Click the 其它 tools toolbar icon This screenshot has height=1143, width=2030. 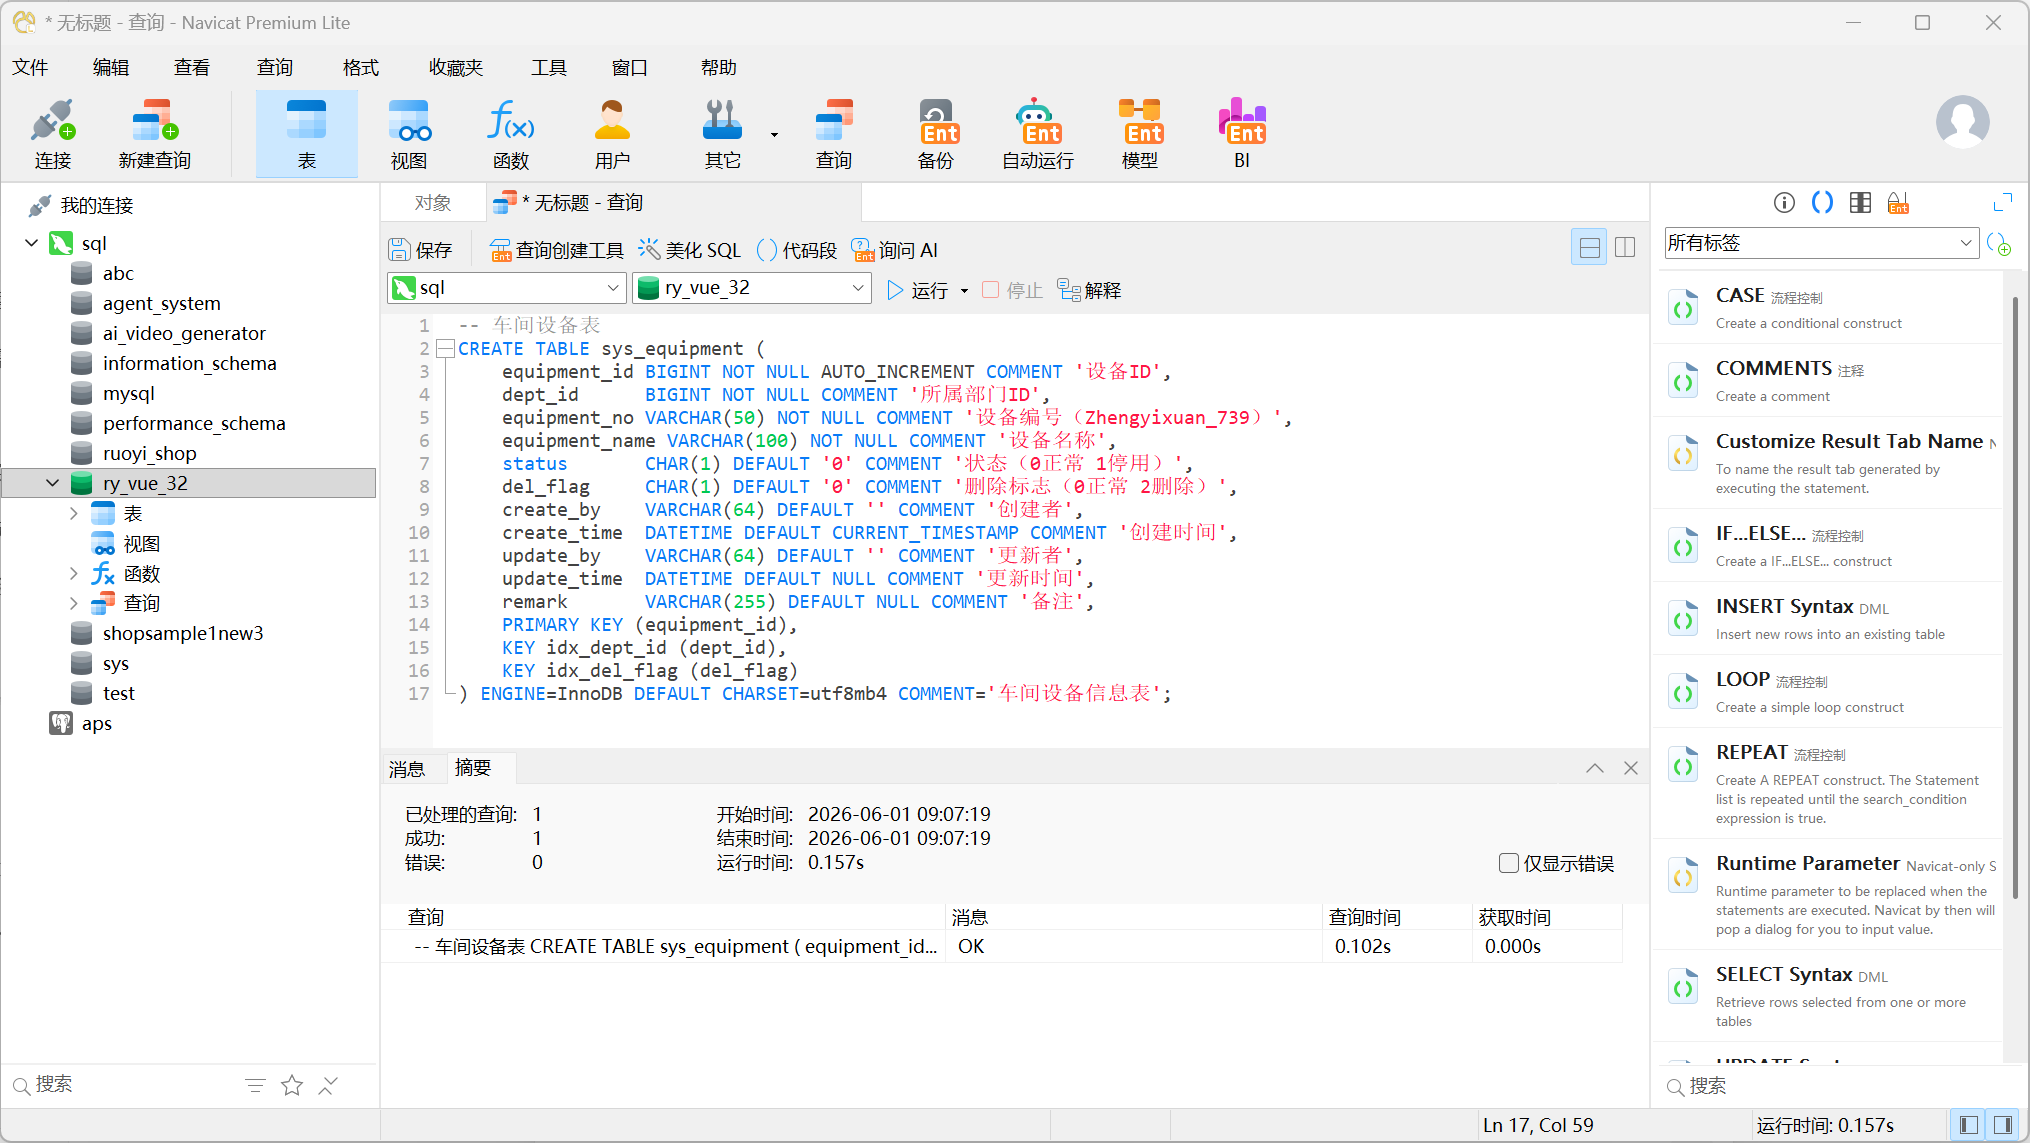point(722,135)
